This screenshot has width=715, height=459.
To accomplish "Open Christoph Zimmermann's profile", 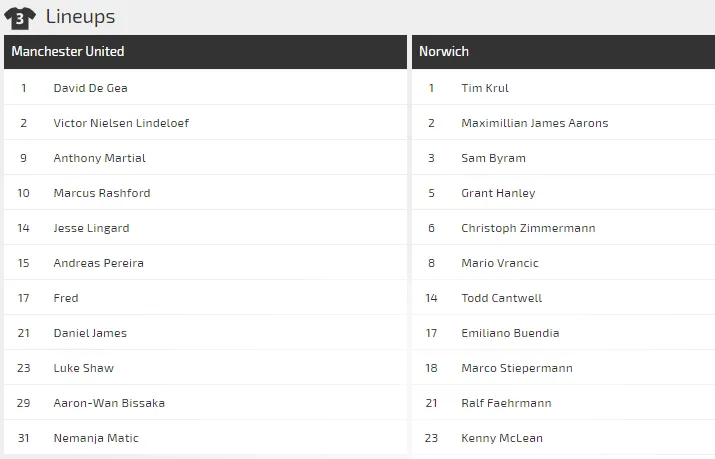I will pyautogui.click(x=528, y=228).
